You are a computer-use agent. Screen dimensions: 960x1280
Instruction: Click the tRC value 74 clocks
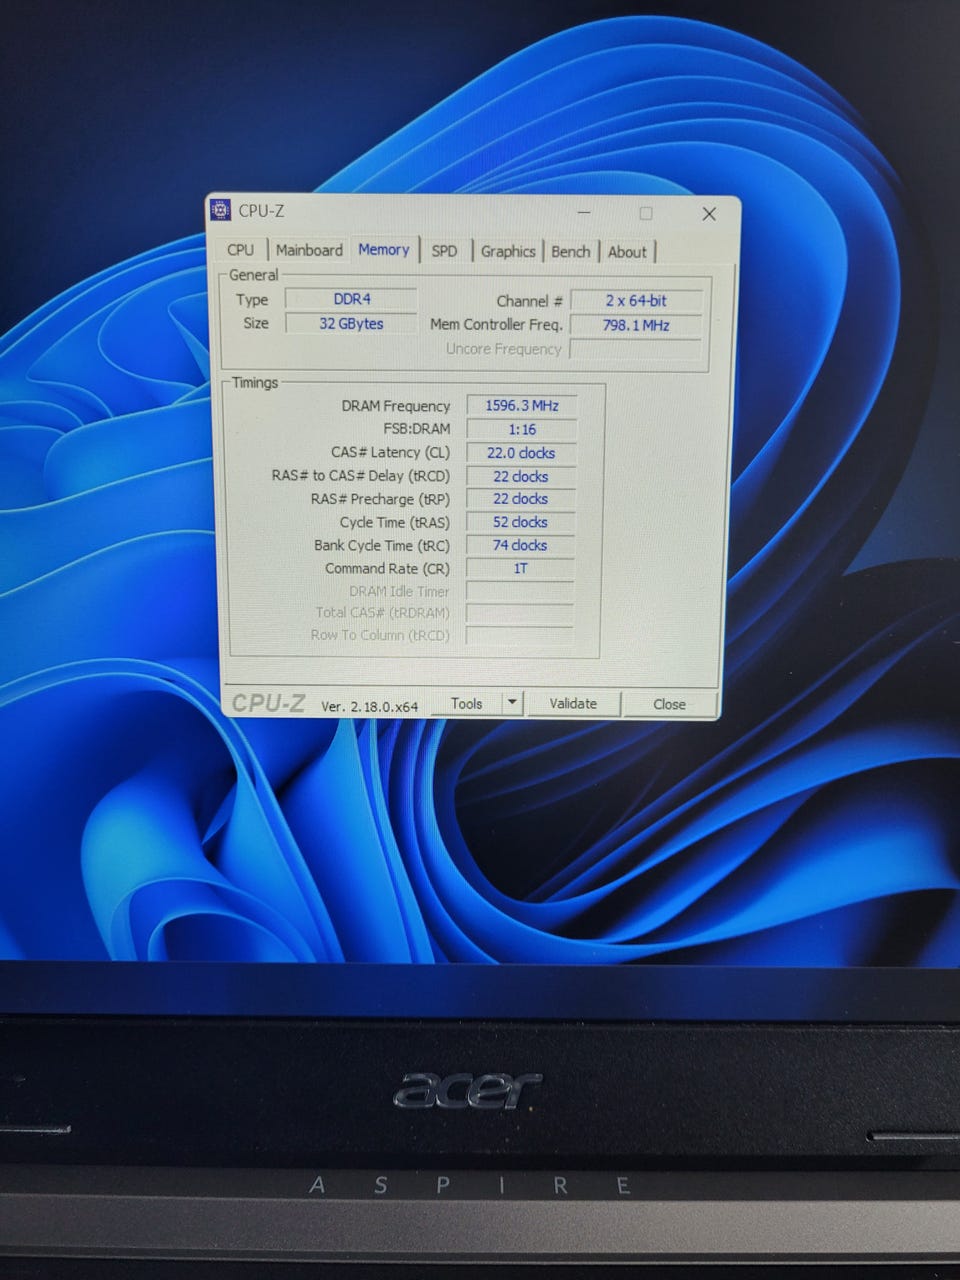coord(520,545)
